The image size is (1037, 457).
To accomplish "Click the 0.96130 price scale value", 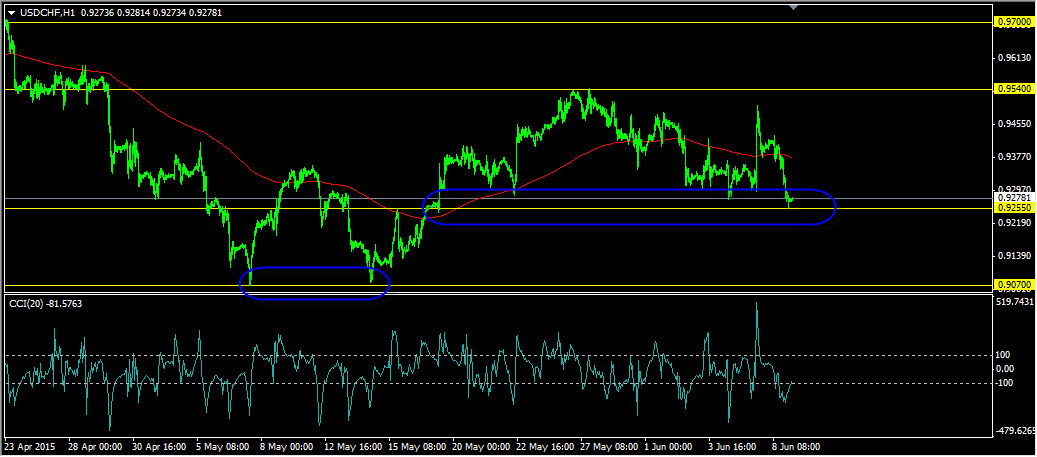I will [x=1014, y=58].
